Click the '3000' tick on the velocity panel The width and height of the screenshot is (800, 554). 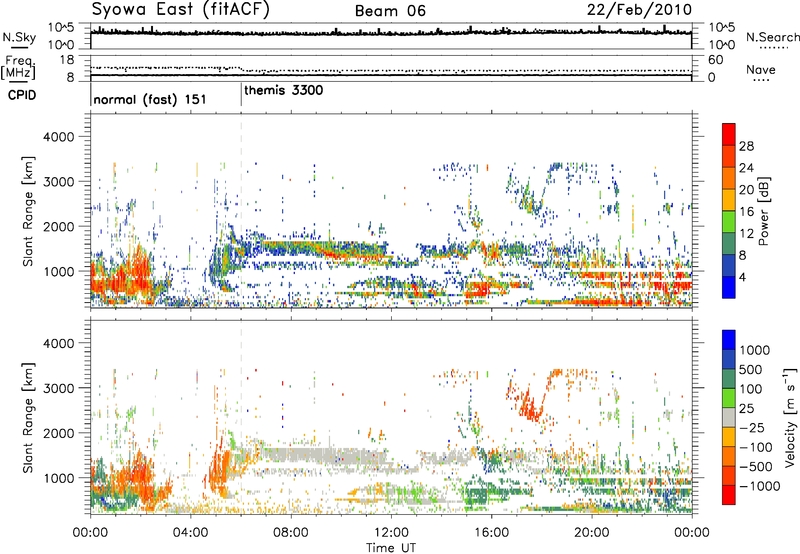click(58, 388)
